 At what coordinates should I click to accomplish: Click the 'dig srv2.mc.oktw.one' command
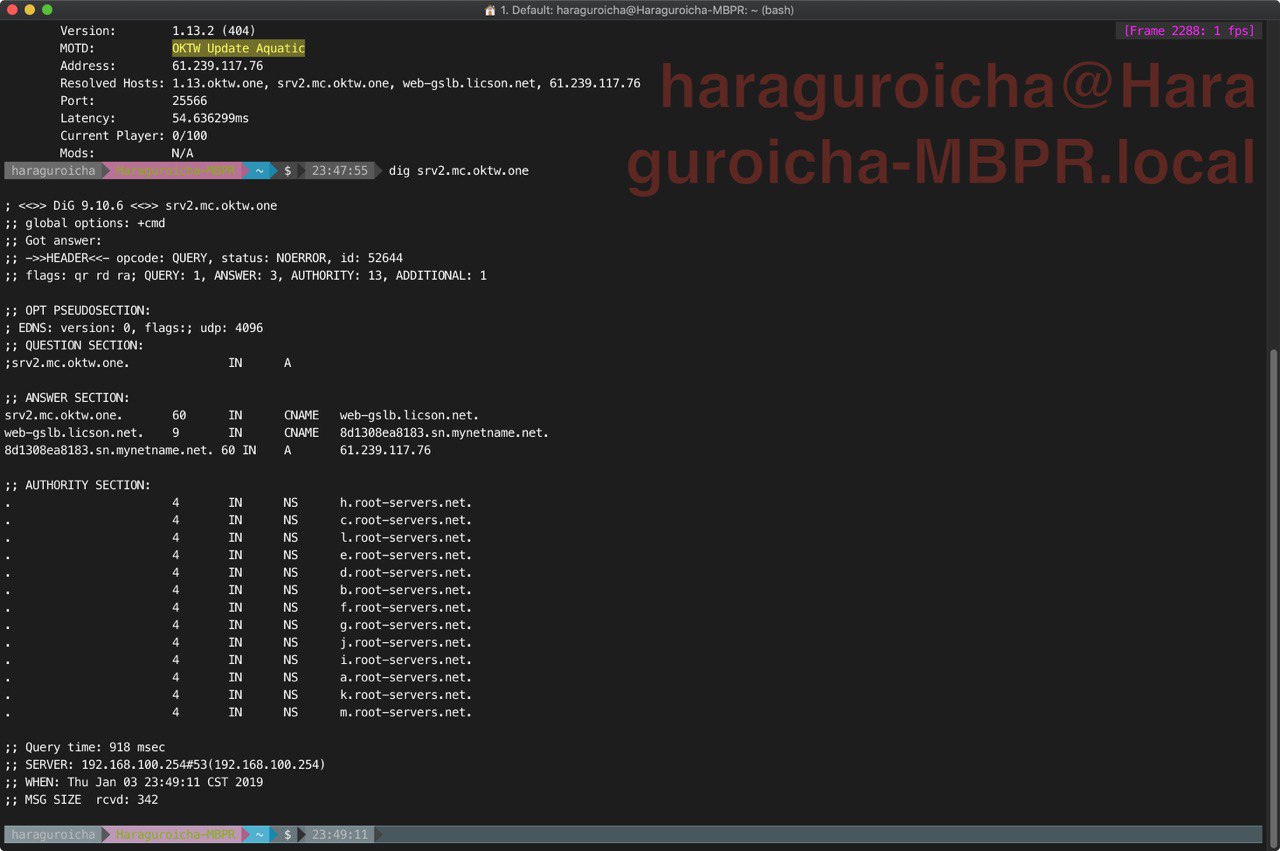pyautogui.click(x=459, y=171)
